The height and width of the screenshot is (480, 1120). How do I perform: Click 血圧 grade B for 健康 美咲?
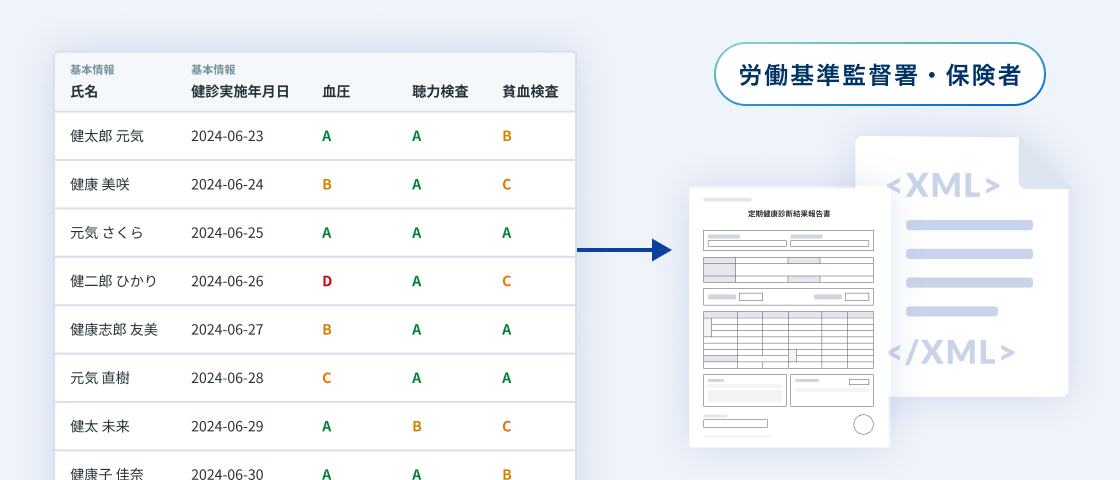[x=327, y=184]
